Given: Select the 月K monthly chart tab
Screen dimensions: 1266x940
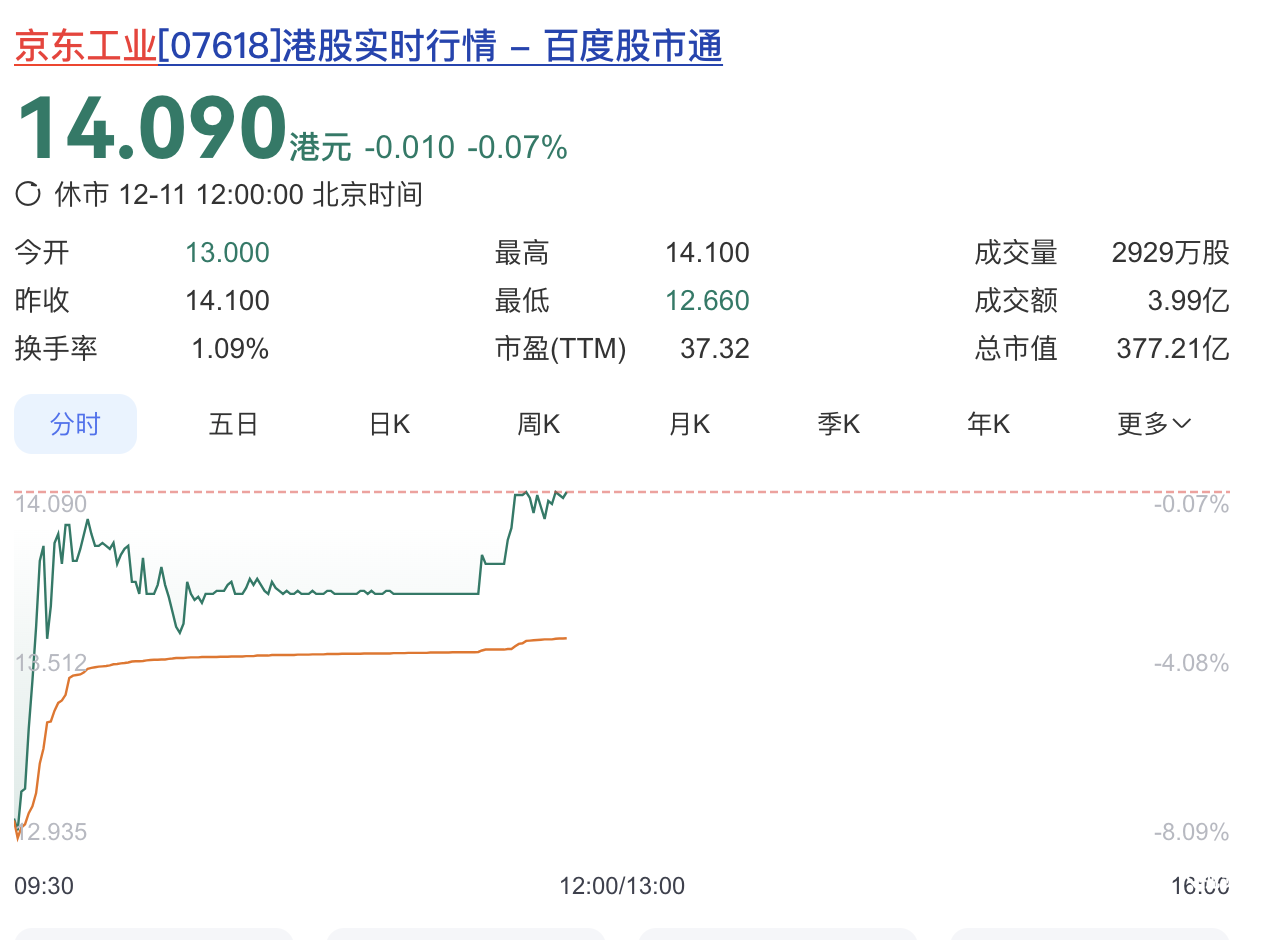Looking at the screenshot, I should pos(688,424).
